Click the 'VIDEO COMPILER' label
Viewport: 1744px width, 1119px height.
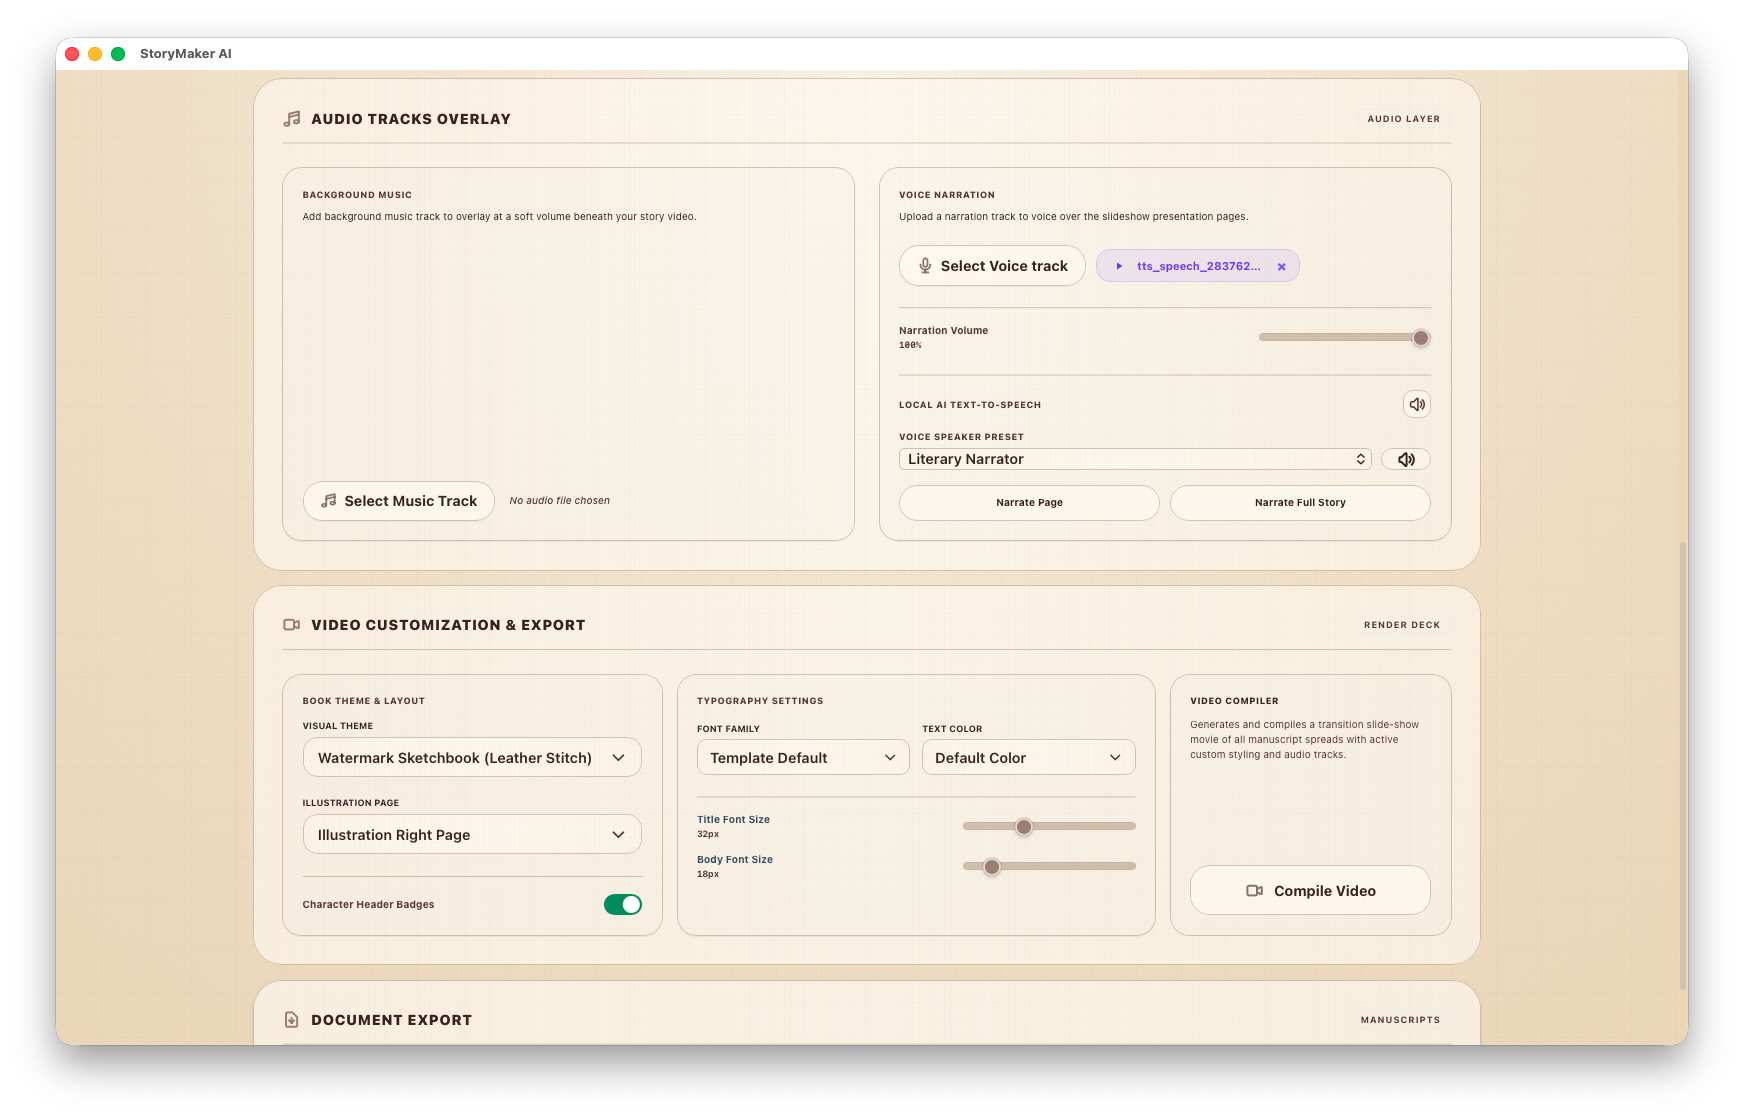[x=1234, y=701]
